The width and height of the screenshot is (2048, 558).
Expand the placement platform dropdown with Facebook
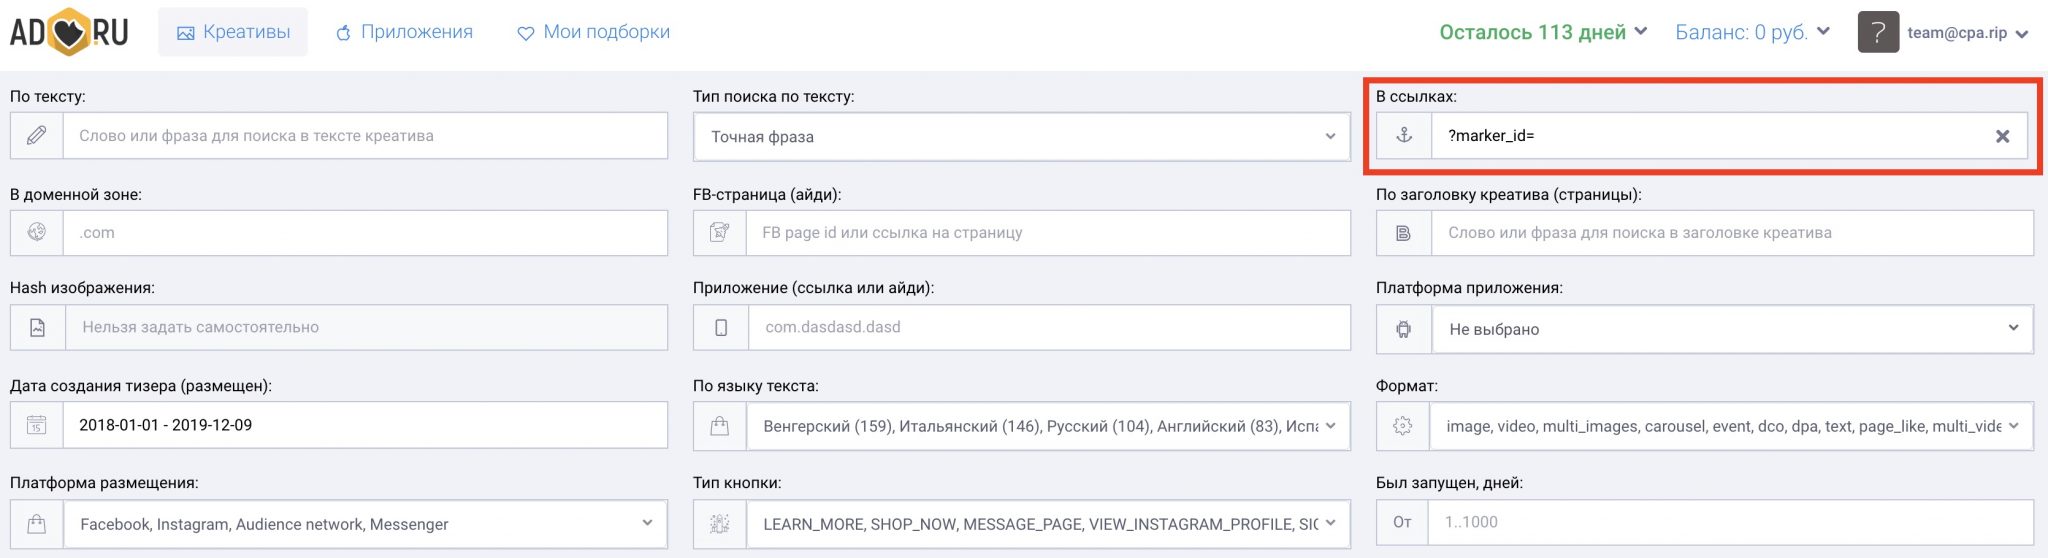pyautogui.click(x=365, y=524)
